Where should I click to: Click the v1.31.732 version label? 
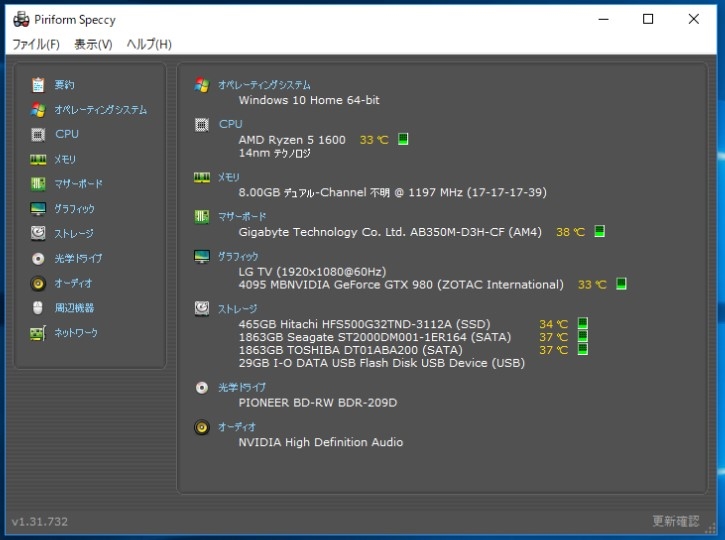40,522
